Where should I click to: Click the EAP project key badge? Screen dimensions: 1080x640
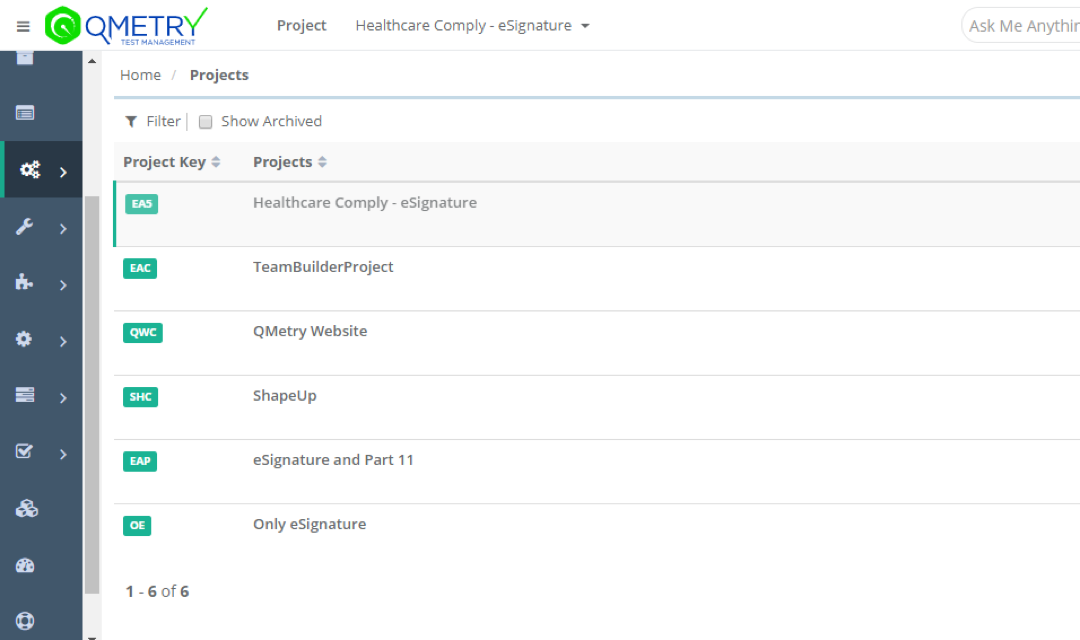140,461
